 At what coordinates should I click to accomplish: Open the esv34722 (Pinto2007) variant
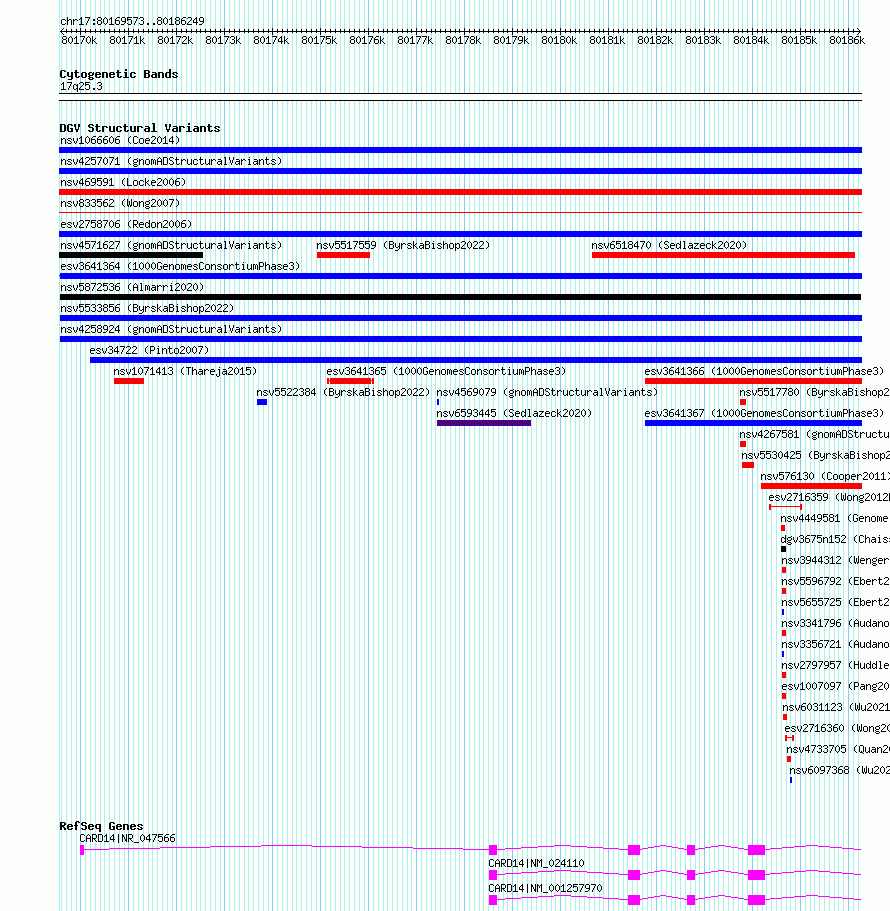[x=149, y=350]
